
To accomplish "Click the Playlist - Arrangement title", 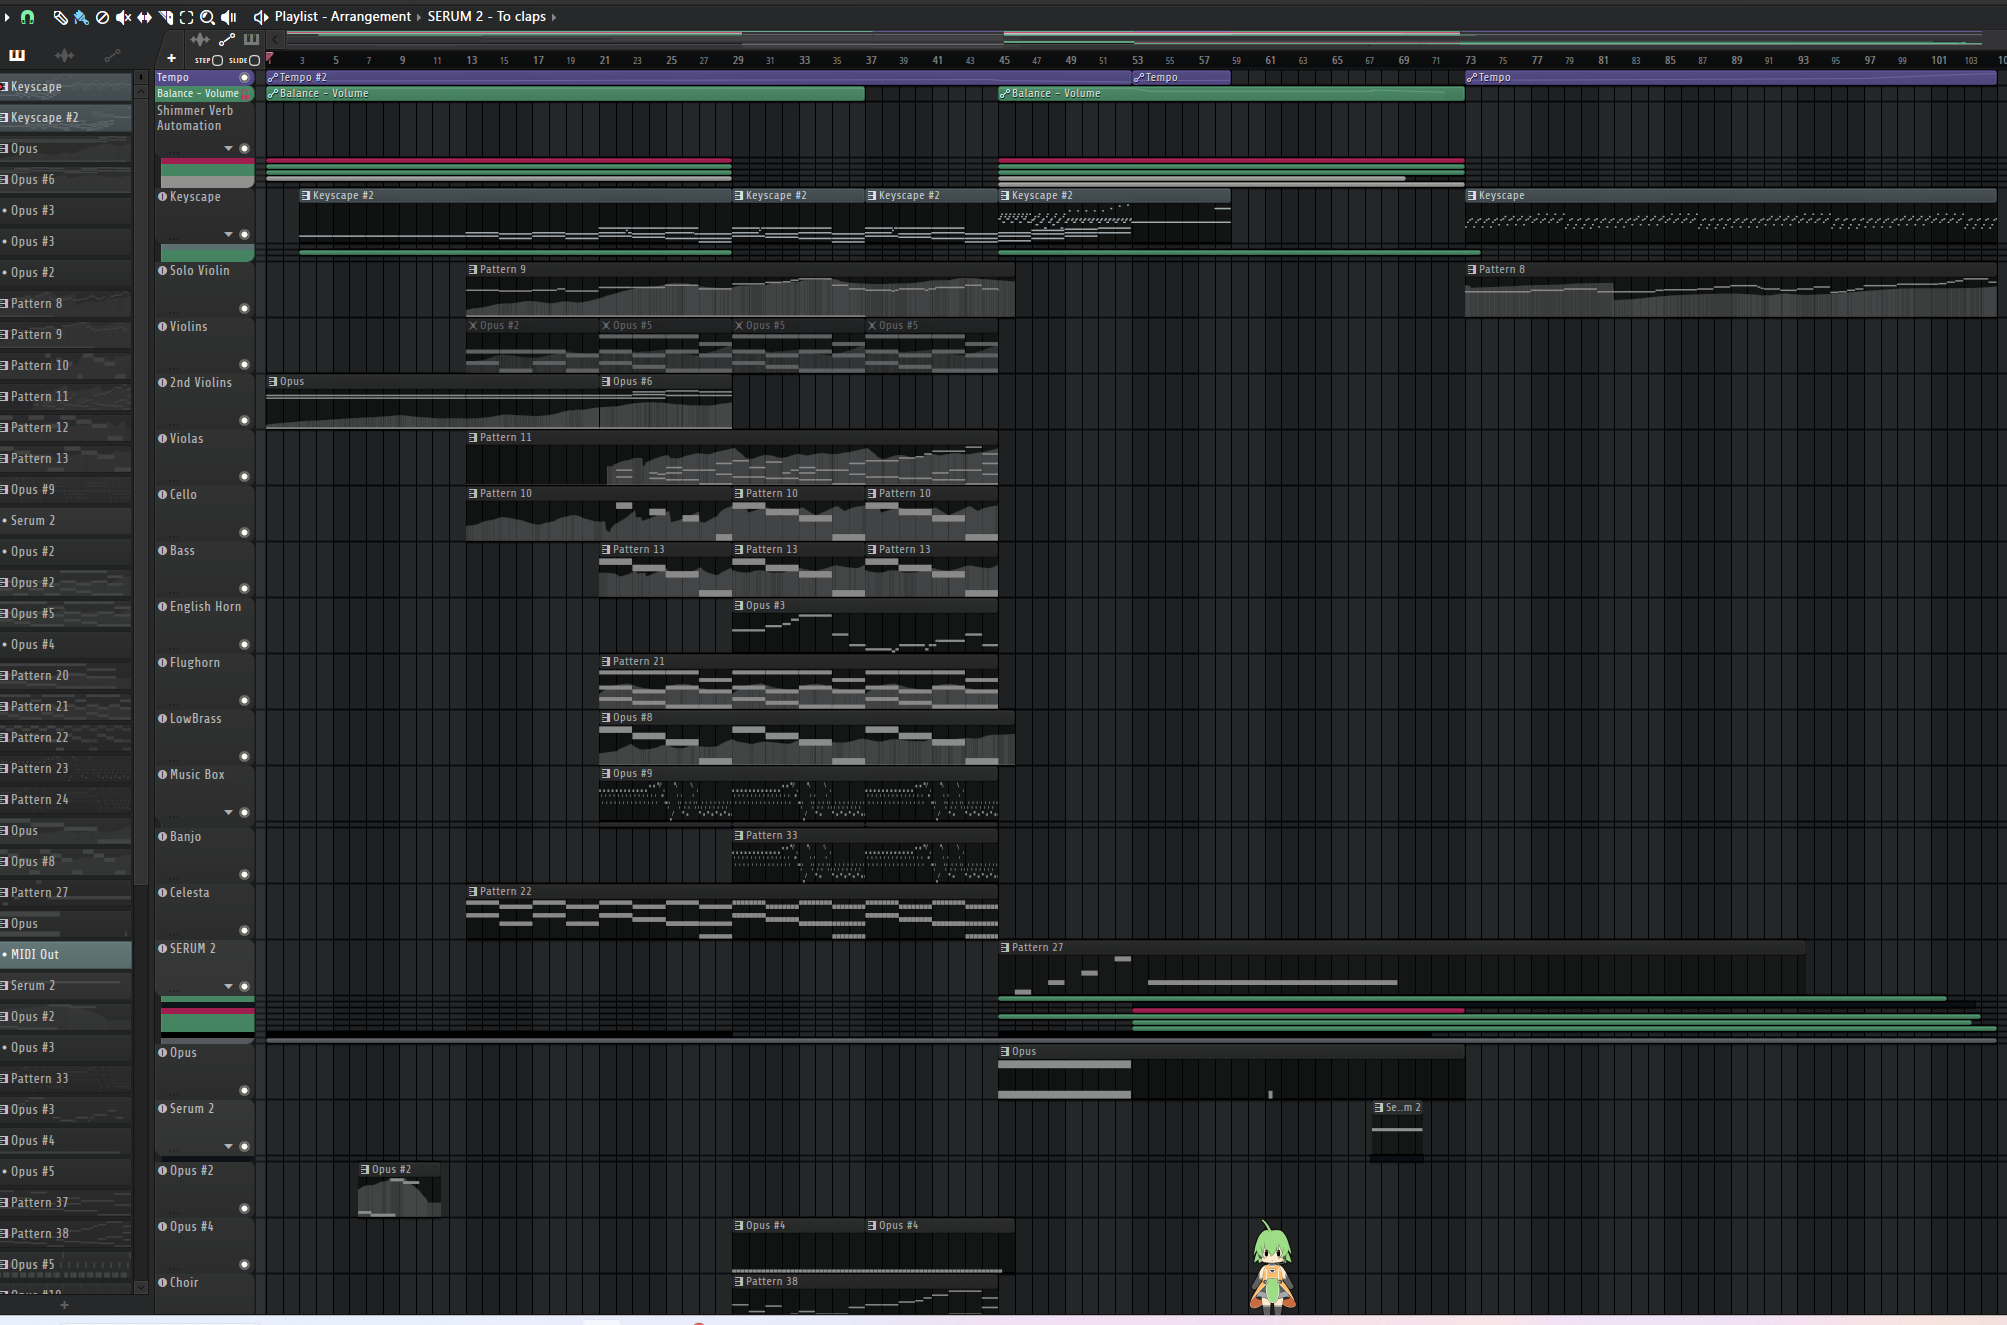I will tap(342, 17).
